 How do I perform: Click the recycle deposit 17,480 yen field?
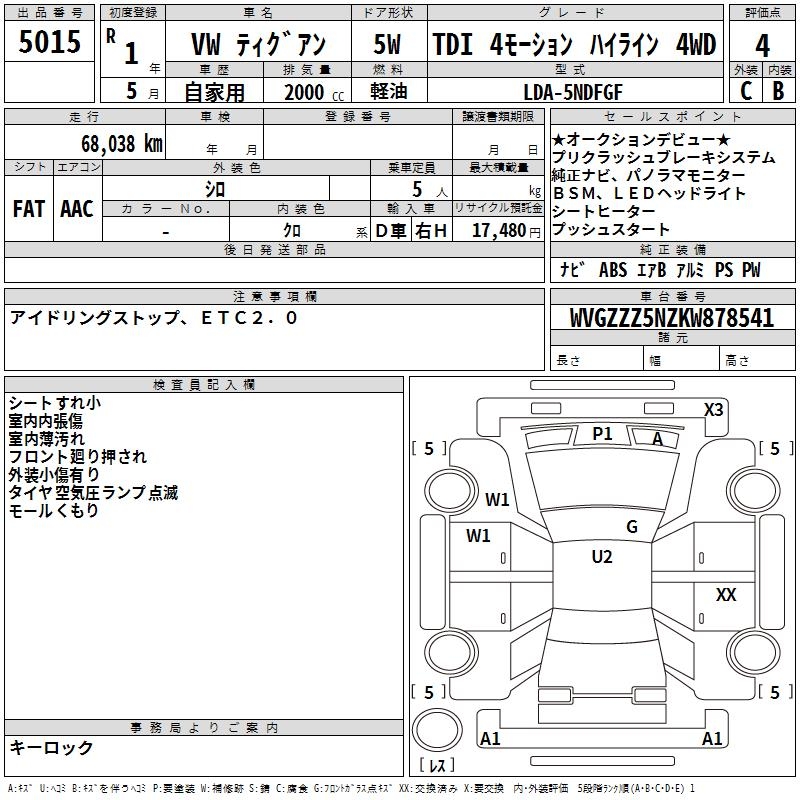(498, 230)
